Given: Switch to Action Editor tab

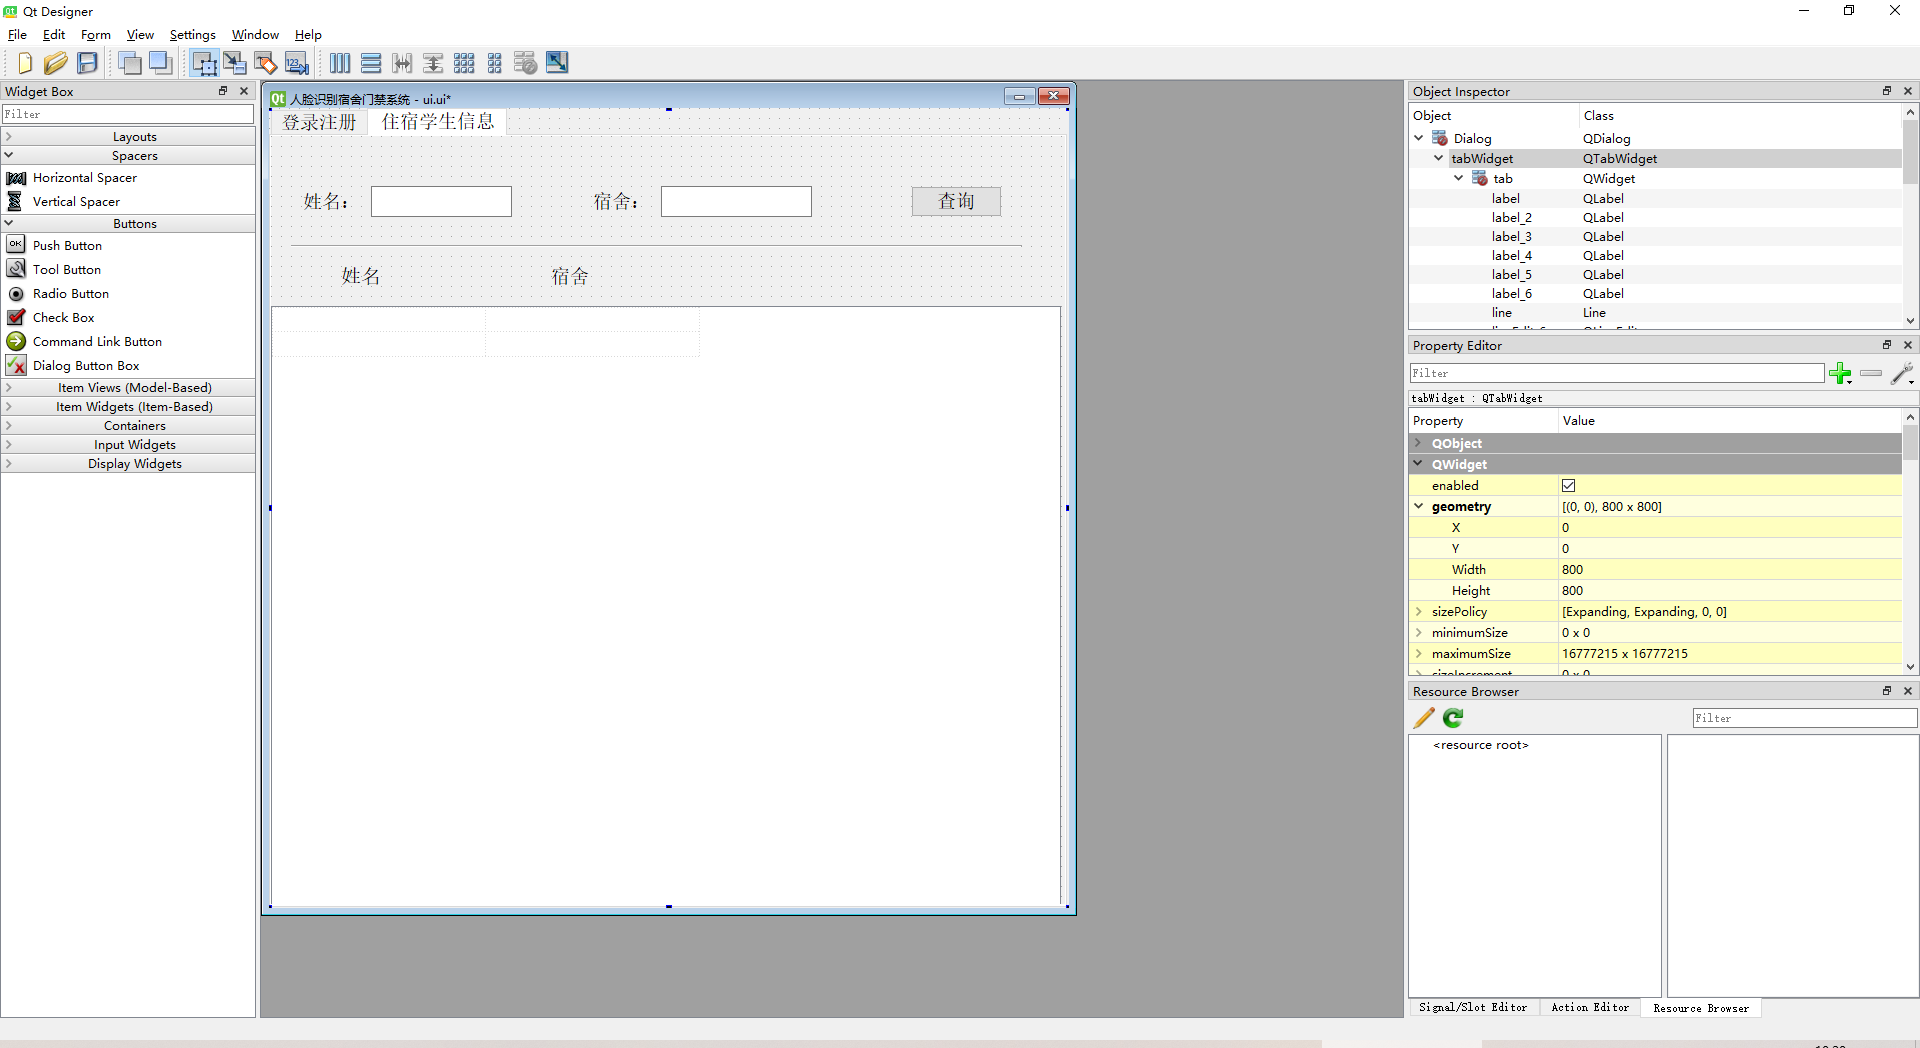Looking at the screenshot, I should point(1590,1008).
